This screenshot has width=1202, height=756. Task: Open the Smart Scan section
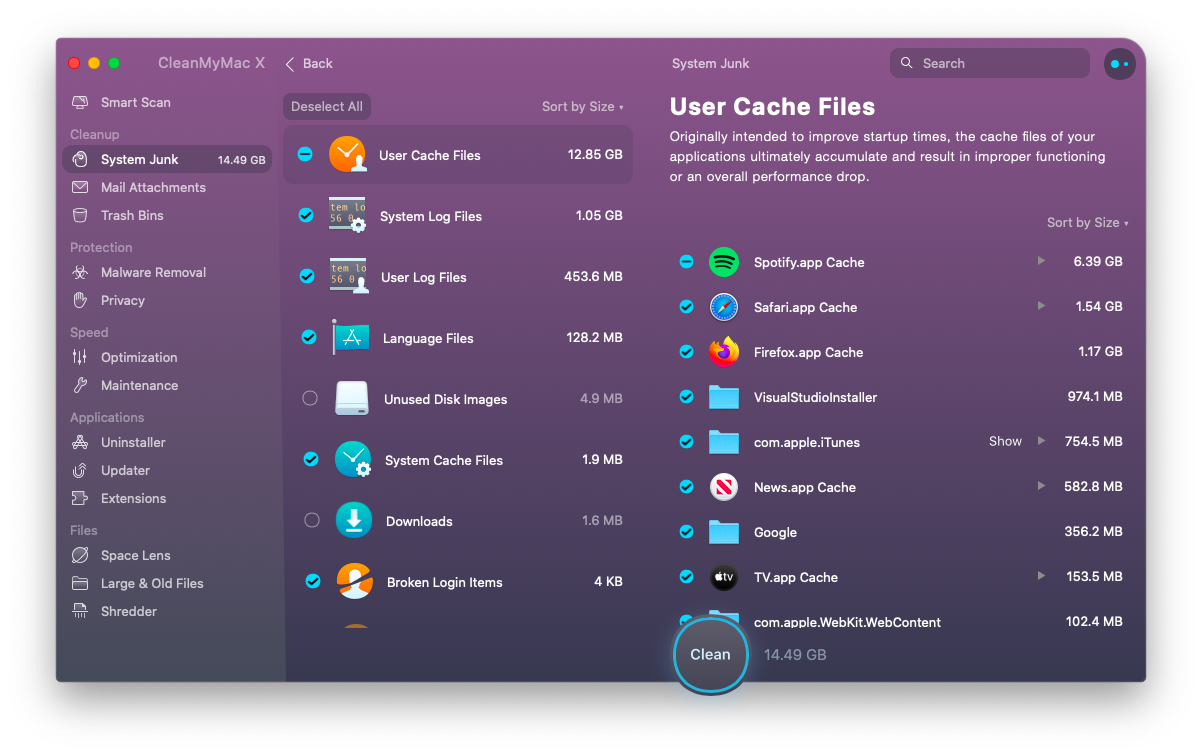(167, 102)
